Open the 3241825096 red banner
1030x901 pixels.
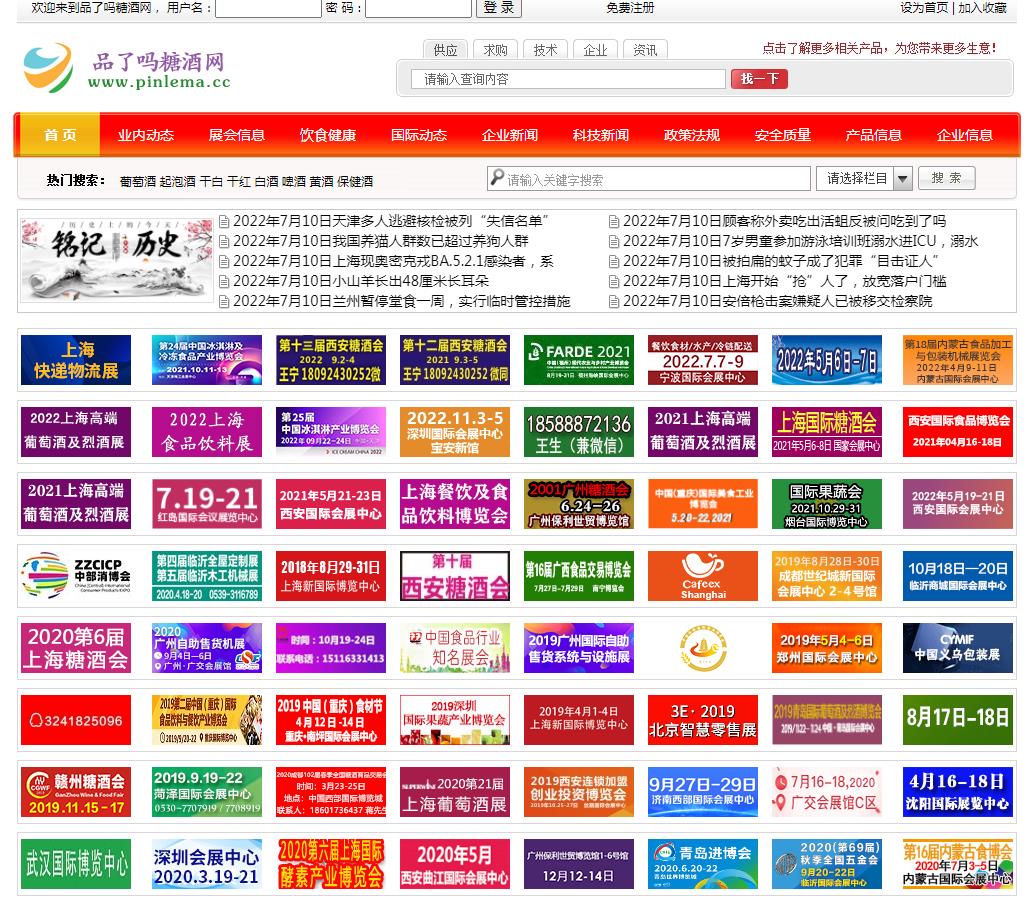76,720
